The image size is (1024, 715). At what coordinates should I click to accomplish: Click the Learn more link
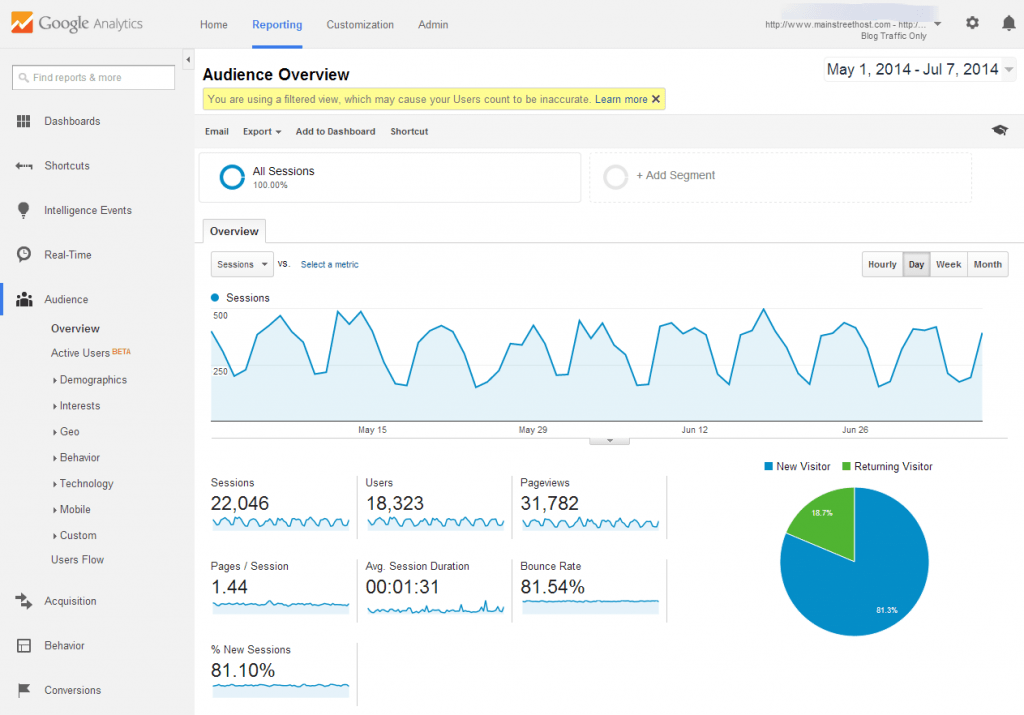click(x=622, y=100)
